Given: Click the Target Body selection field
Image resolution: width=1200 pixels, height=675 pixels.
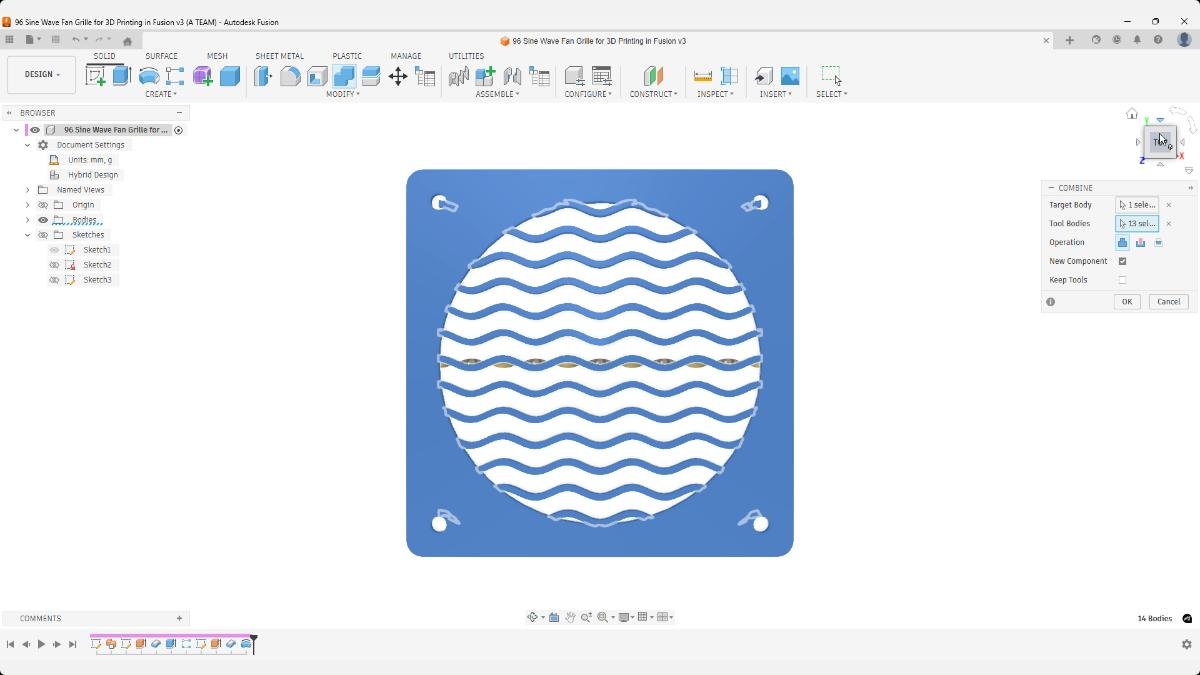Looking at the screenshot, I should coord(1137,205).
